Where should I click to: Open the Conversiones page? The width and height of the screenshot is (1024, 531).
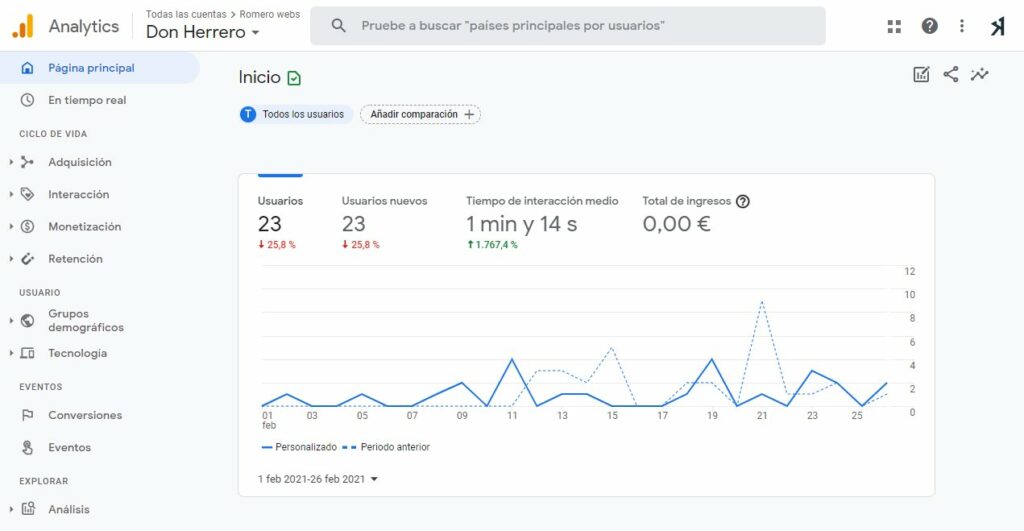coord(84,415)
